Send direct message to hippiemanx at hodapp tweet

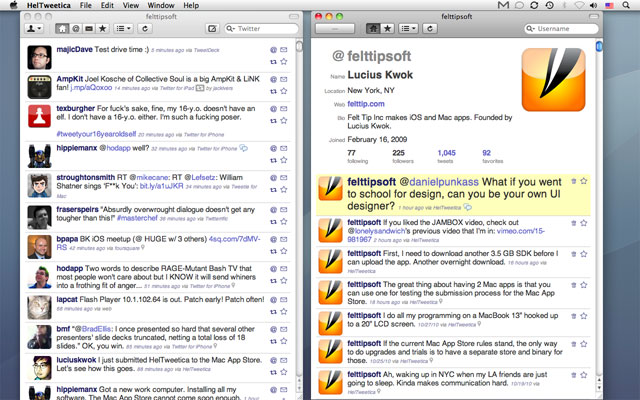[284, 148]
